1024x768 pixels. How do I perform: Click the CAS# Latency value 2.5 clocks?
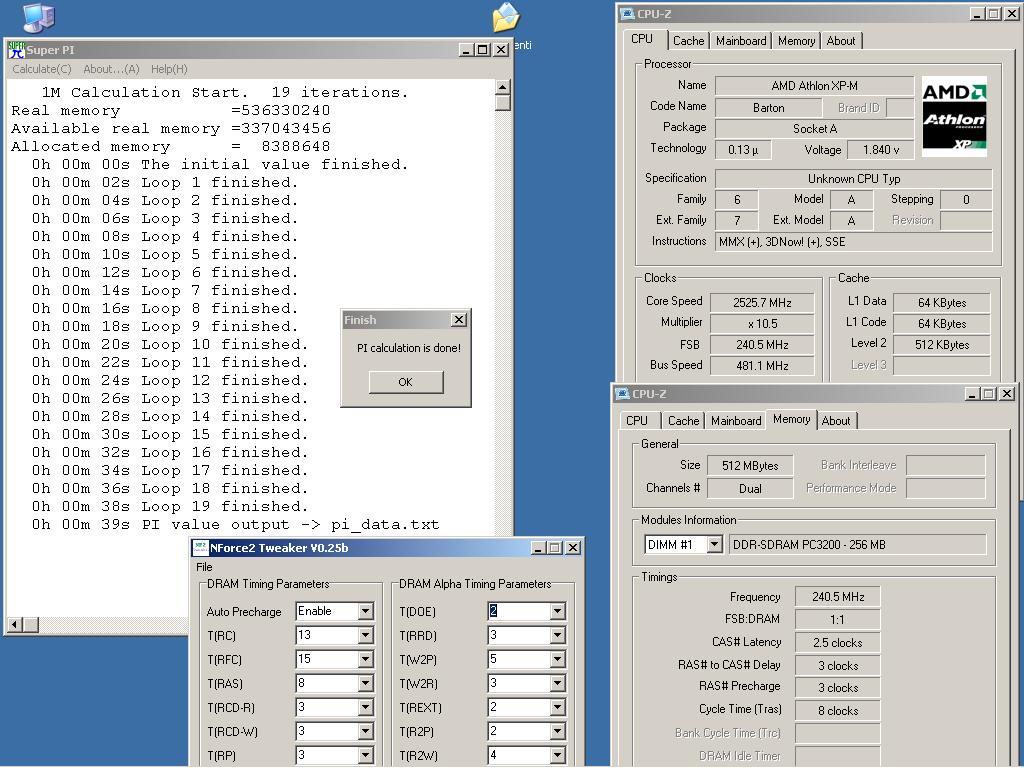(837, 643)
